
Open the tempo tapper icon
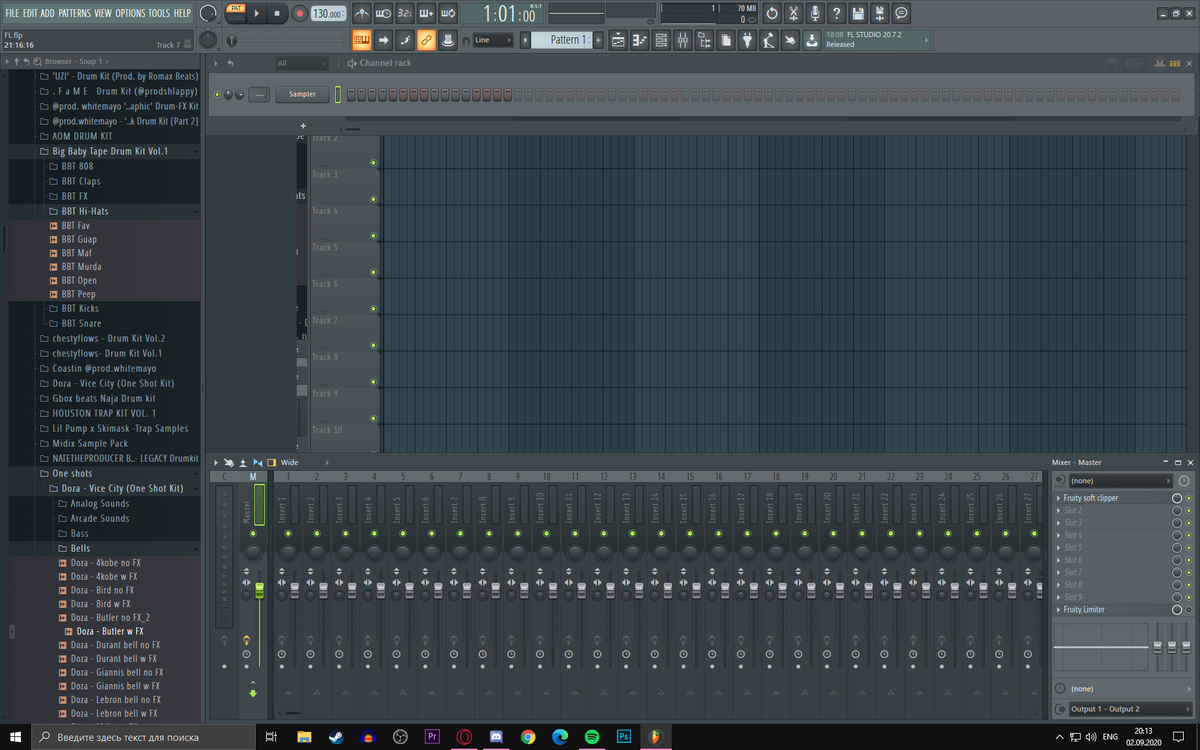click(768, 40)
